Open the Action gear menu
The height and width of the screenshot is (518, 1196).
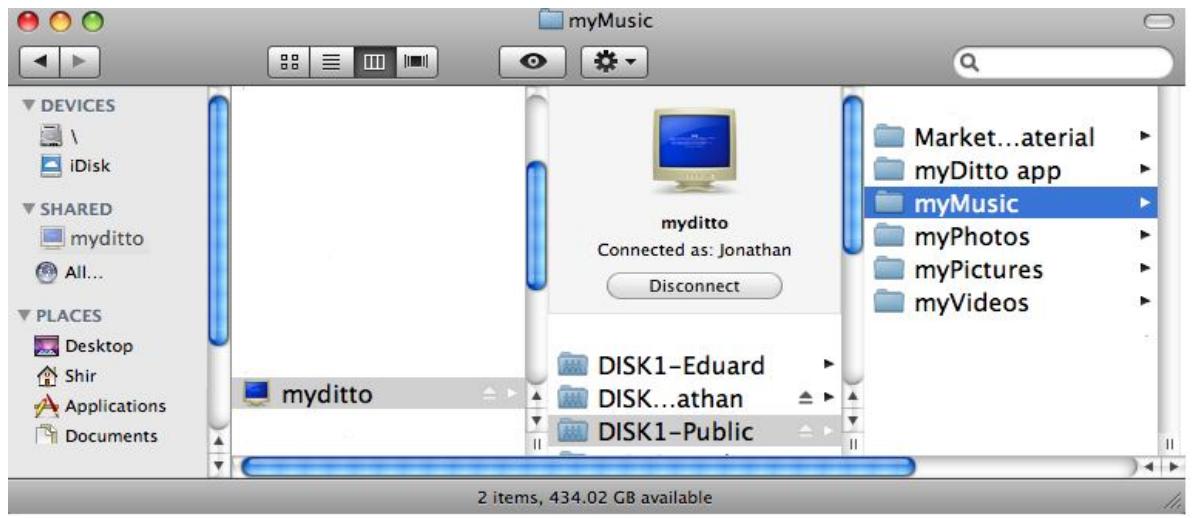614,63
